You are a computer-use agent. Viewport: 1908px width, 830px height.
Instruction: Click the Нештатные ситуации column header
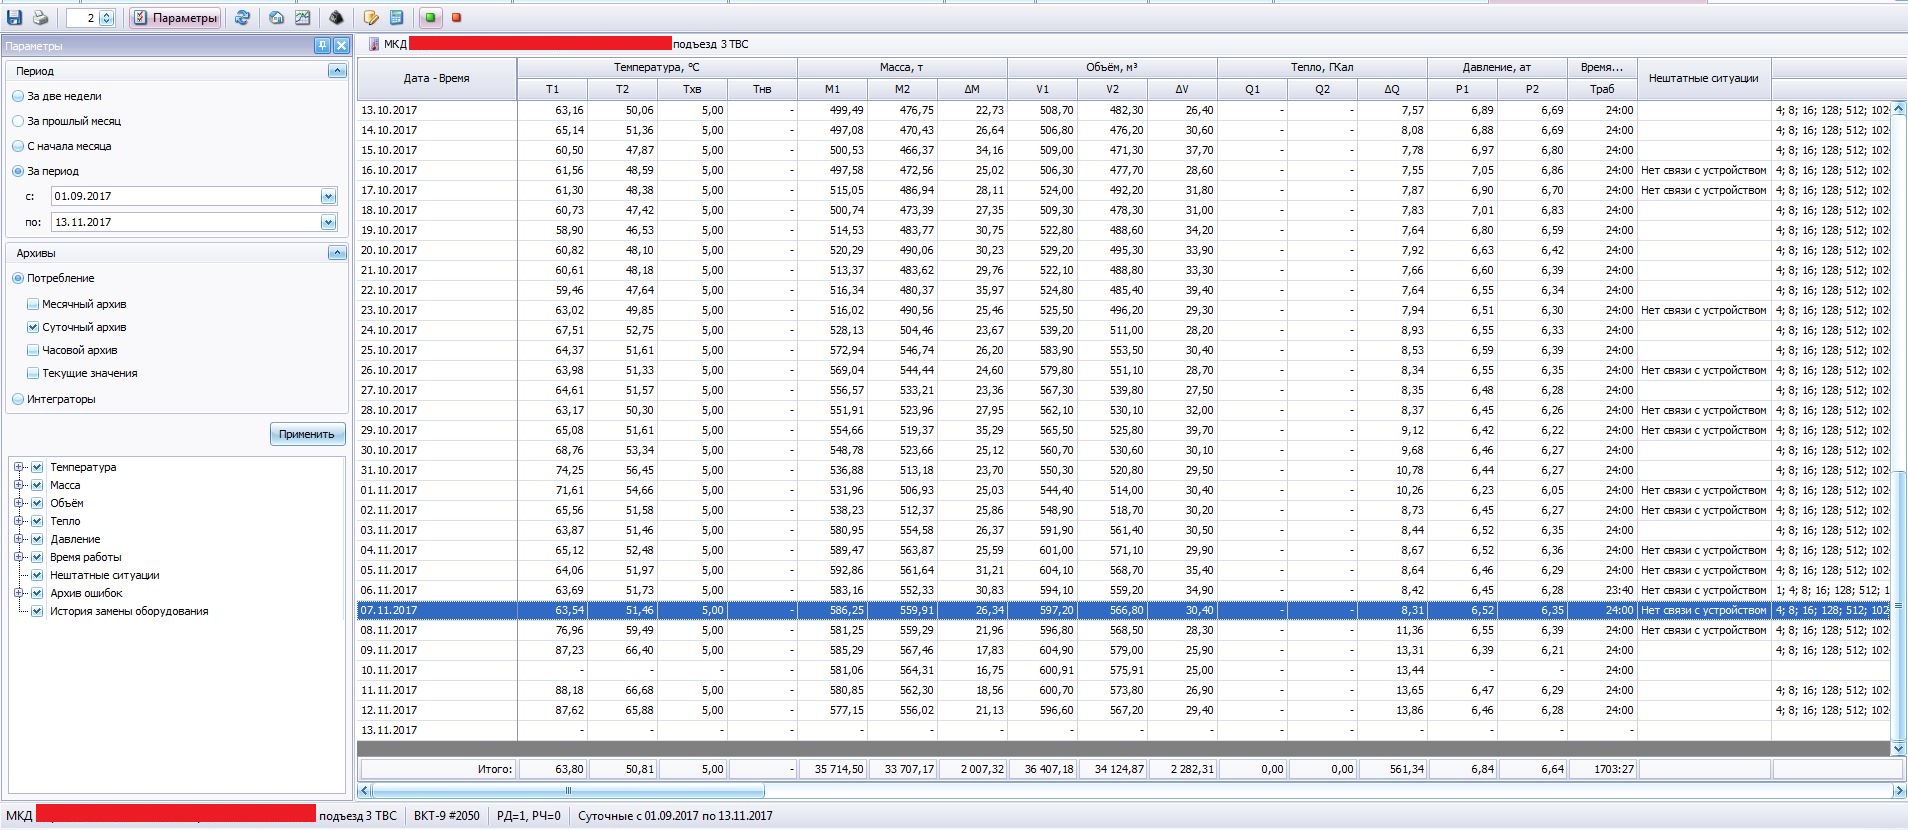pyautogui.click(x=1704, y=78)
